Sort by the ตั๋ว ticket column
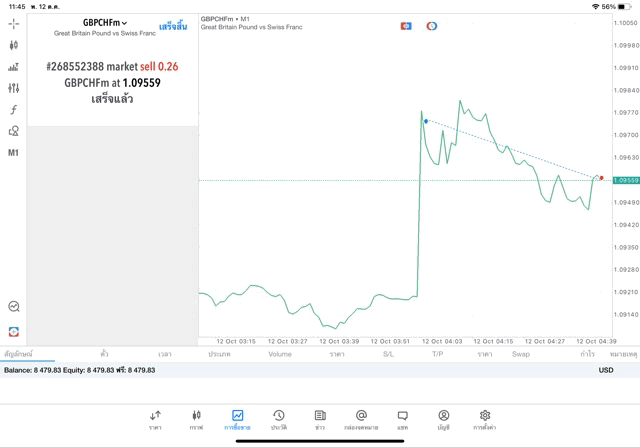640x447 pixels. click(x=104, y=354)
